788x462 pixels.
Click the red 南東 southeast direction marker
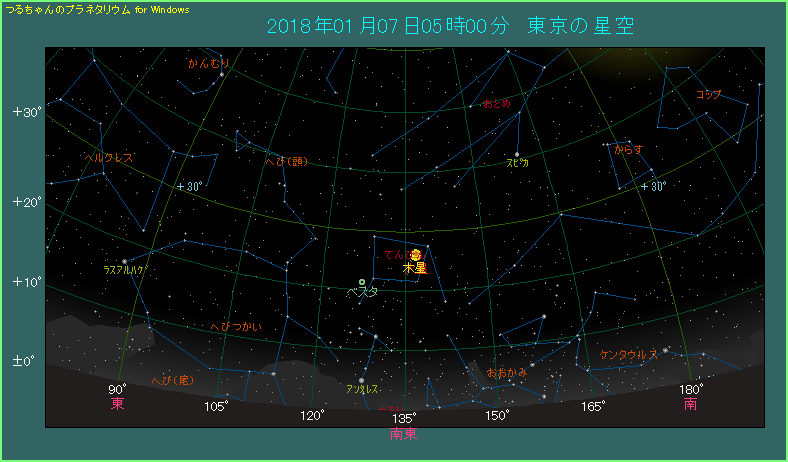tap(404, 434)
